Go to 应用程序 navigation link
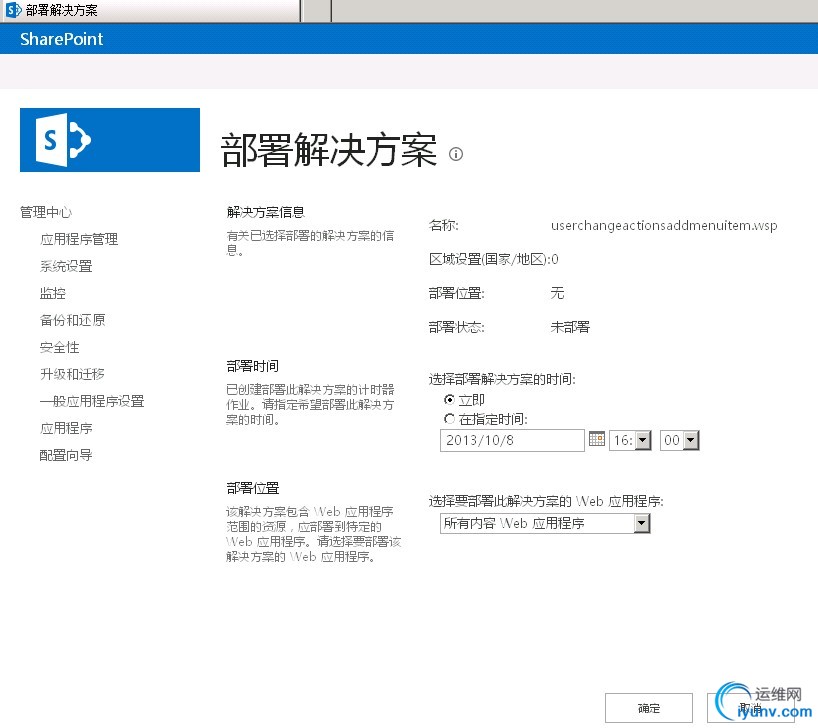 click(66, 428)
